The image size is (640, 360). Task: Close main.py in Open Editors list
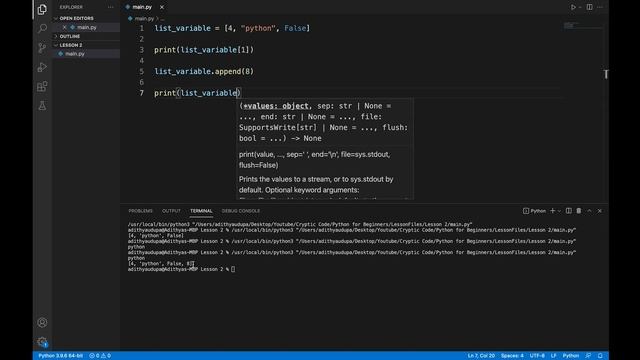click(64, 27)
